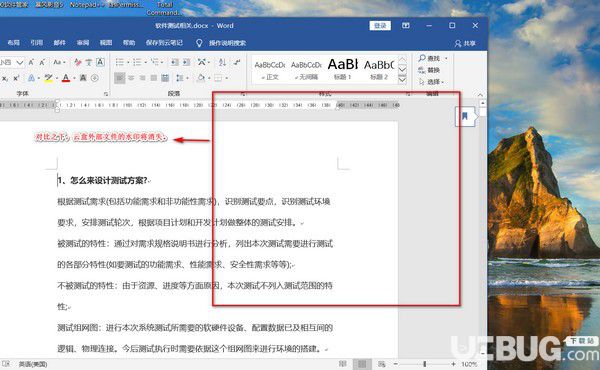Image resolution: width=600 pixels, height=370 pixels.
Task: Sort paragraph text ascending
Action: coord(222,62)
